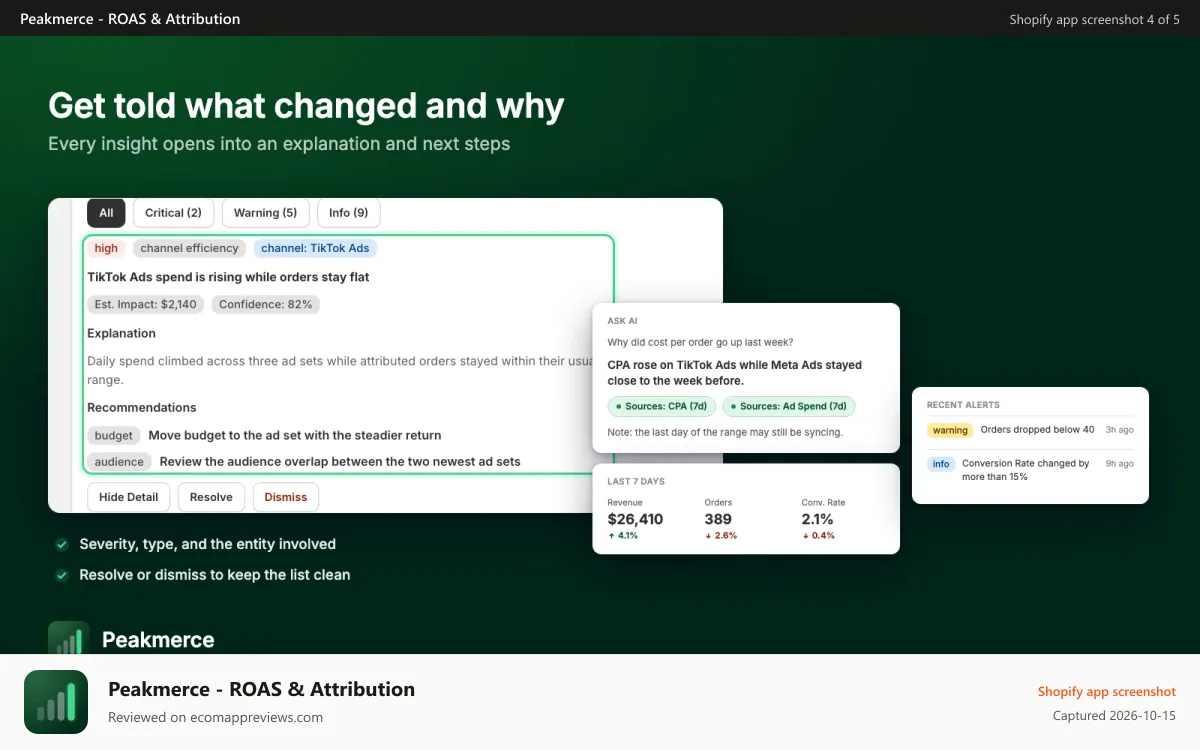This screenshot has width=1200, height=750.
Task: Click the note about last day syncing
Action: (724, 432)
